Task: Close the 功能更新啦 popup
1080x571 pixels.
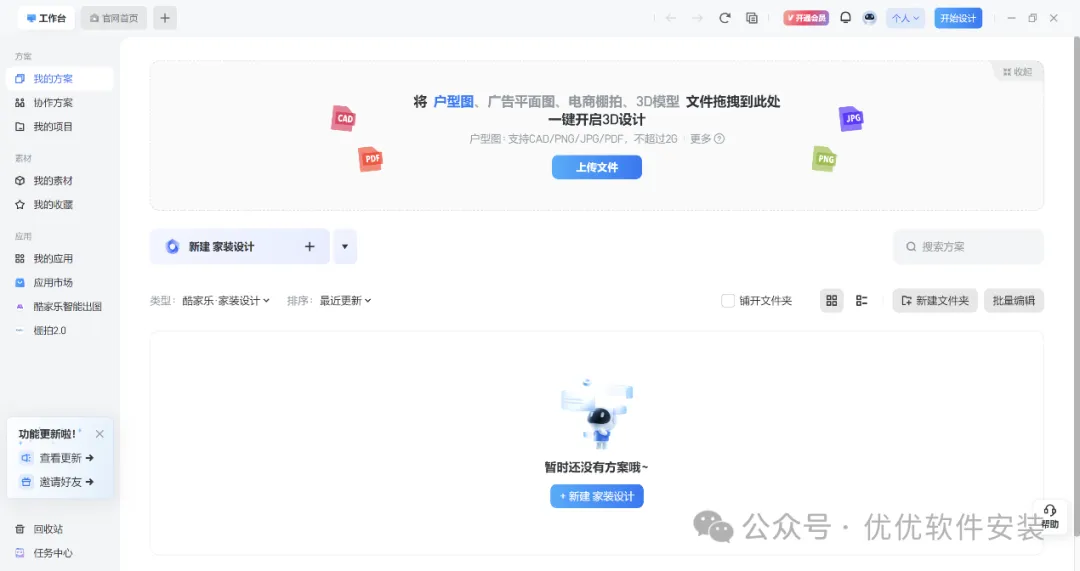Action: (x=100, y=434)
